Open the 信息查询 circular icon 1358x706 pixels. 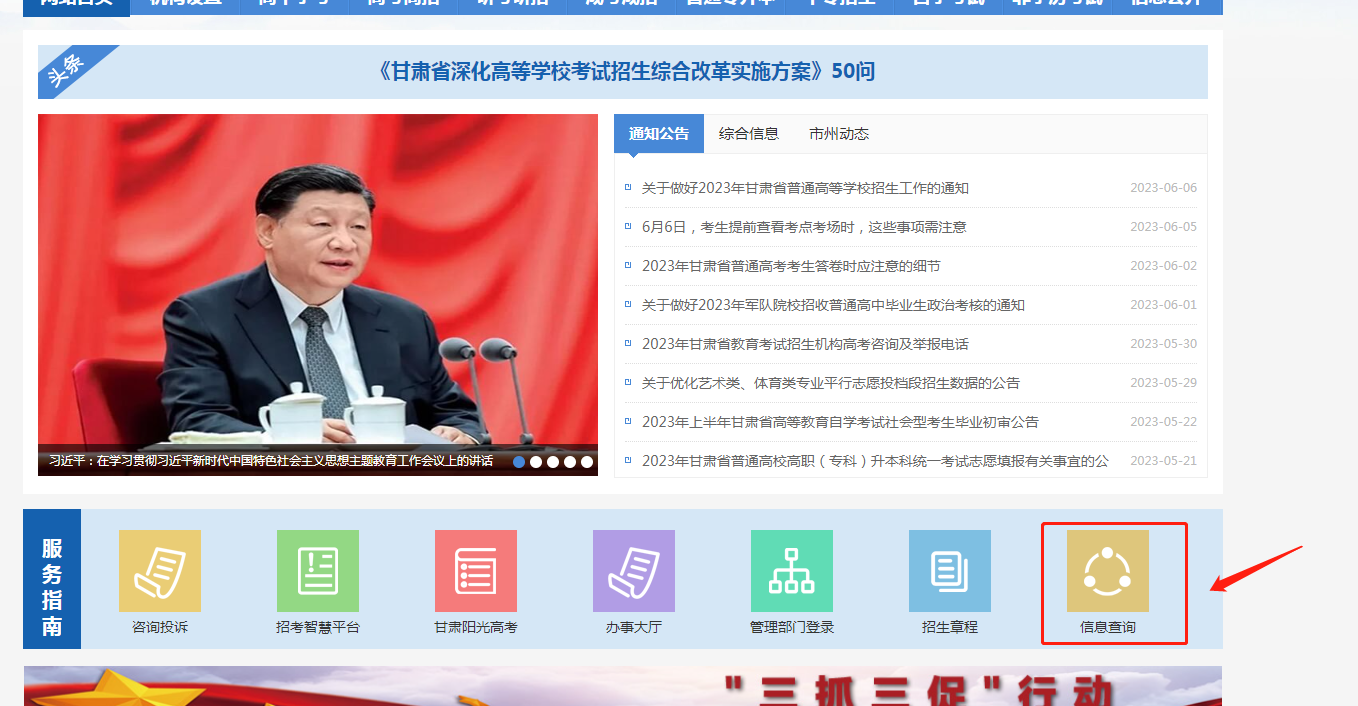click(x=1108, y=570)
